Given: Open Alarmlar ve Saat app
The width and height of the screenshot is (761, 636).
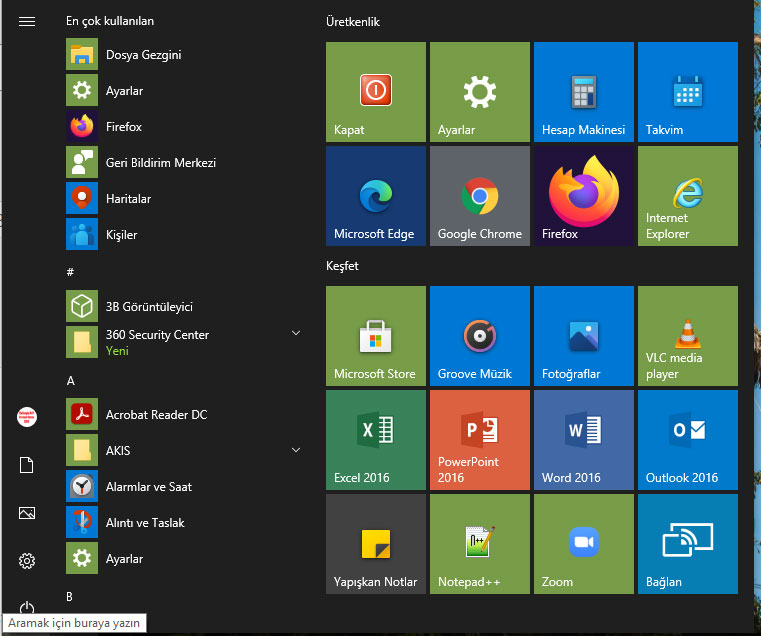Looking at the screenshot, I should (x=184, y=486).
